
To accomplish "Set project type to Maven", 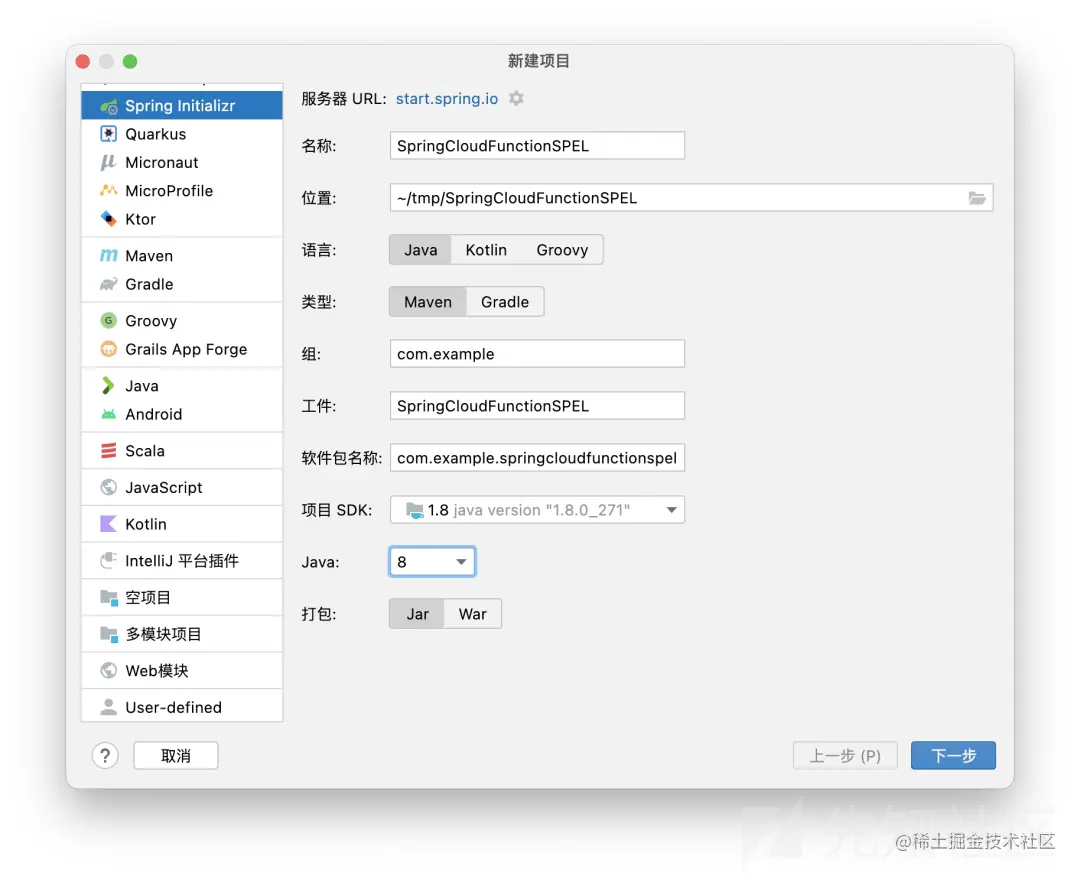I will pyautogui.click(x=428, y=302).
